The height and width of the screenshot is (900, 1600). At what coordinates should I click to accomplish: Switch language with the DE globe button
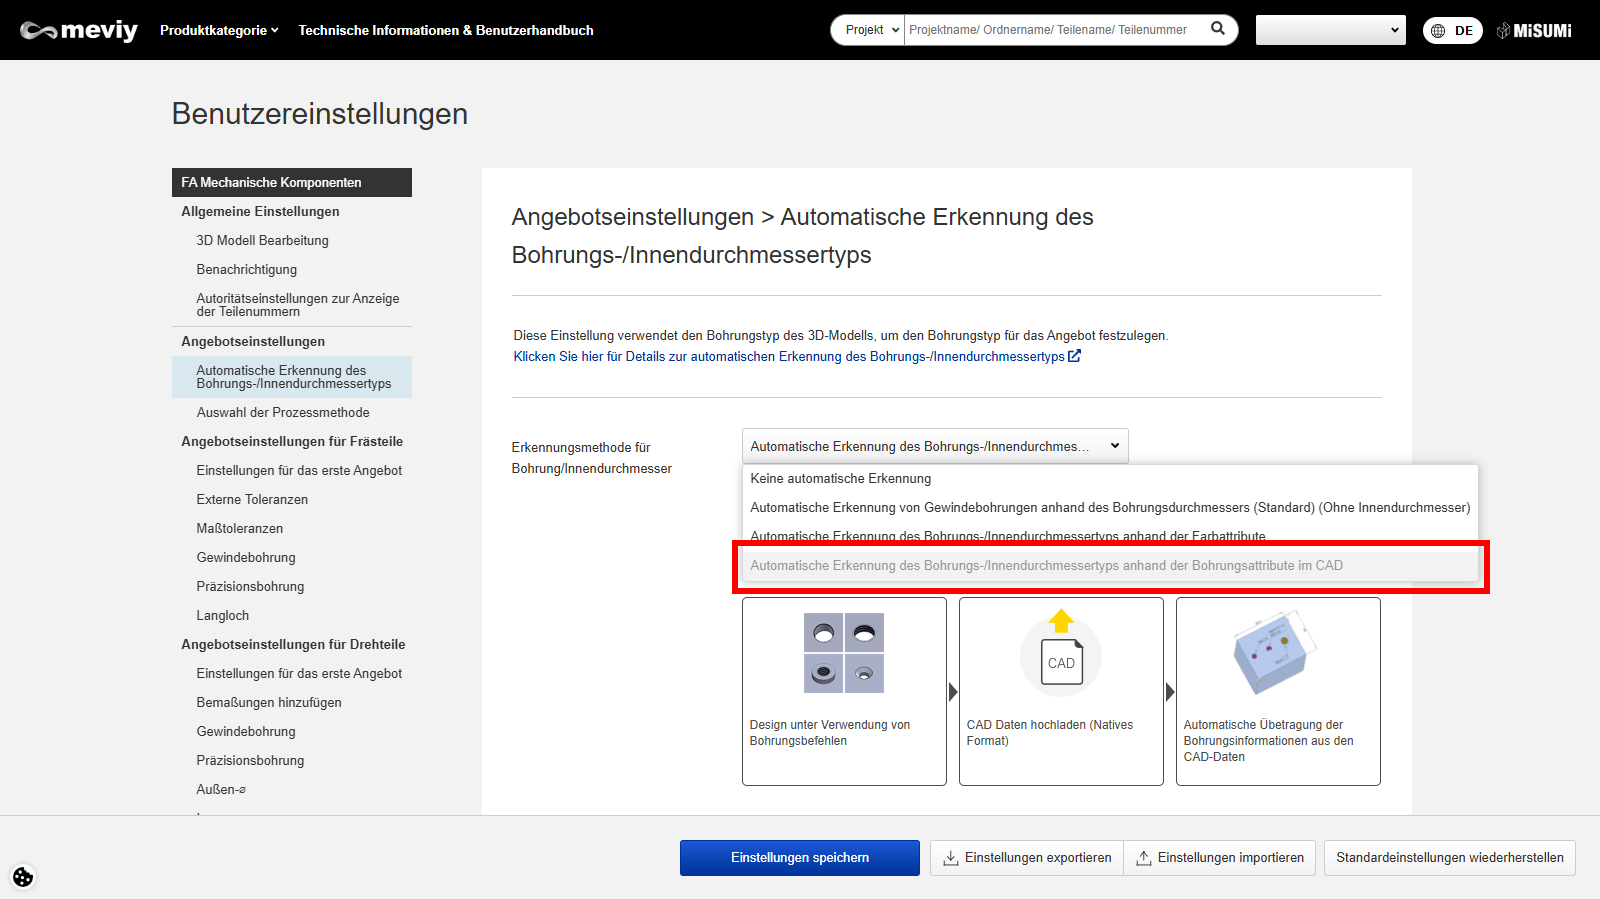point(1452,31)
